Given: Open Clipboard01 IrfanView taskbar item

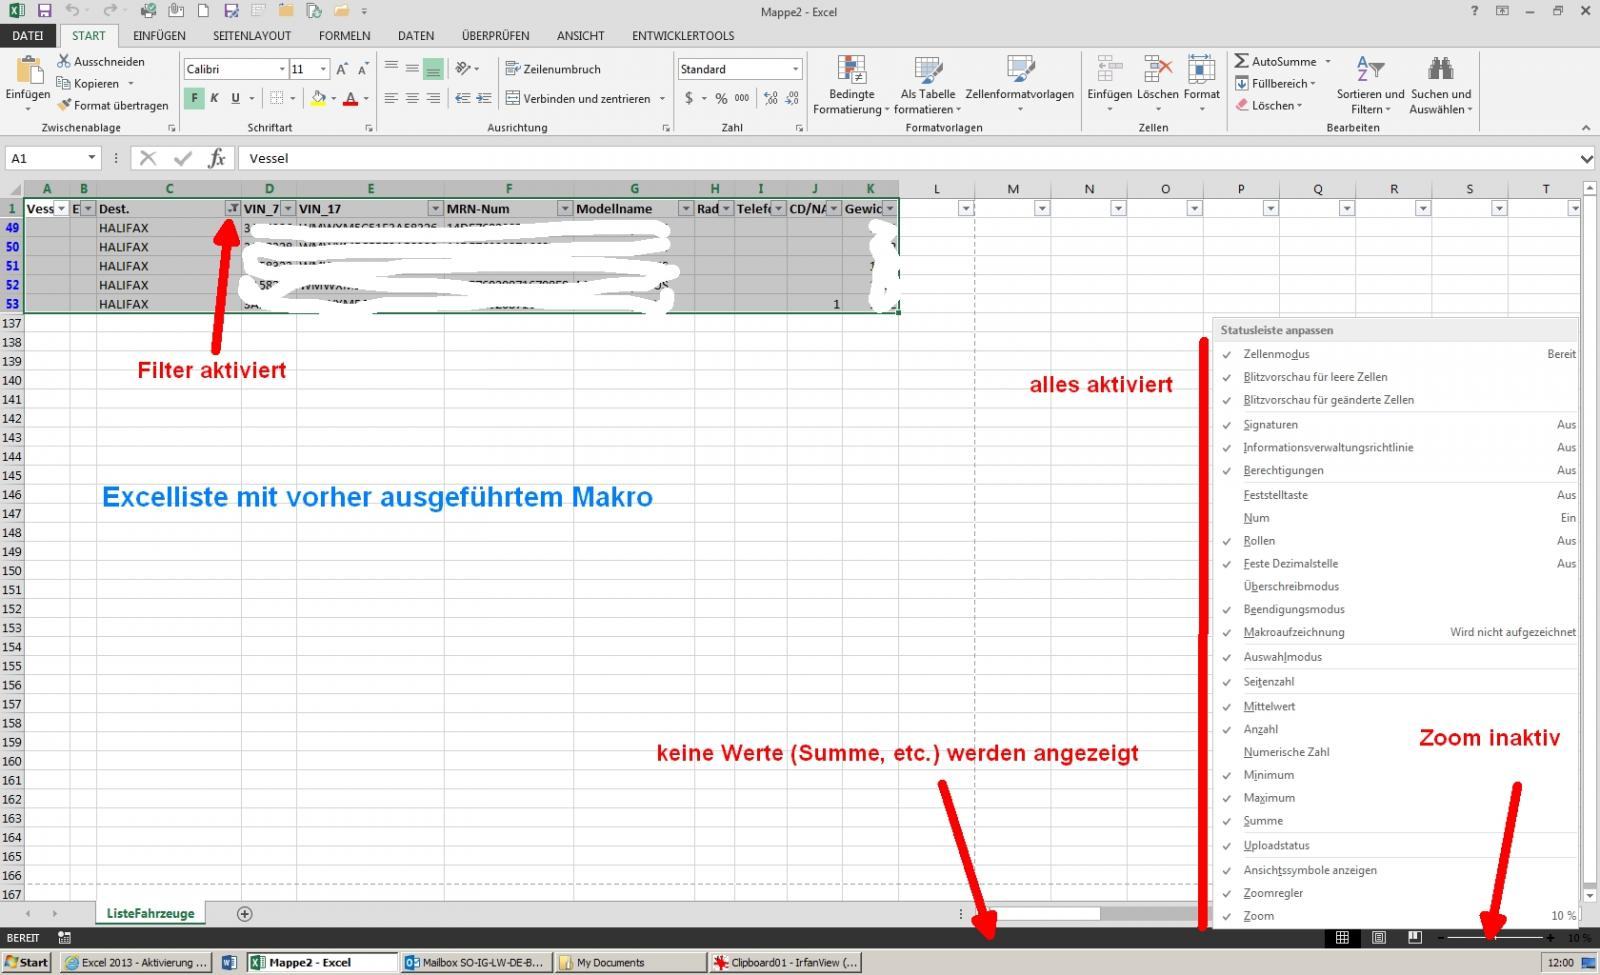Looking at the screenshot, I should tap(784, 962).
